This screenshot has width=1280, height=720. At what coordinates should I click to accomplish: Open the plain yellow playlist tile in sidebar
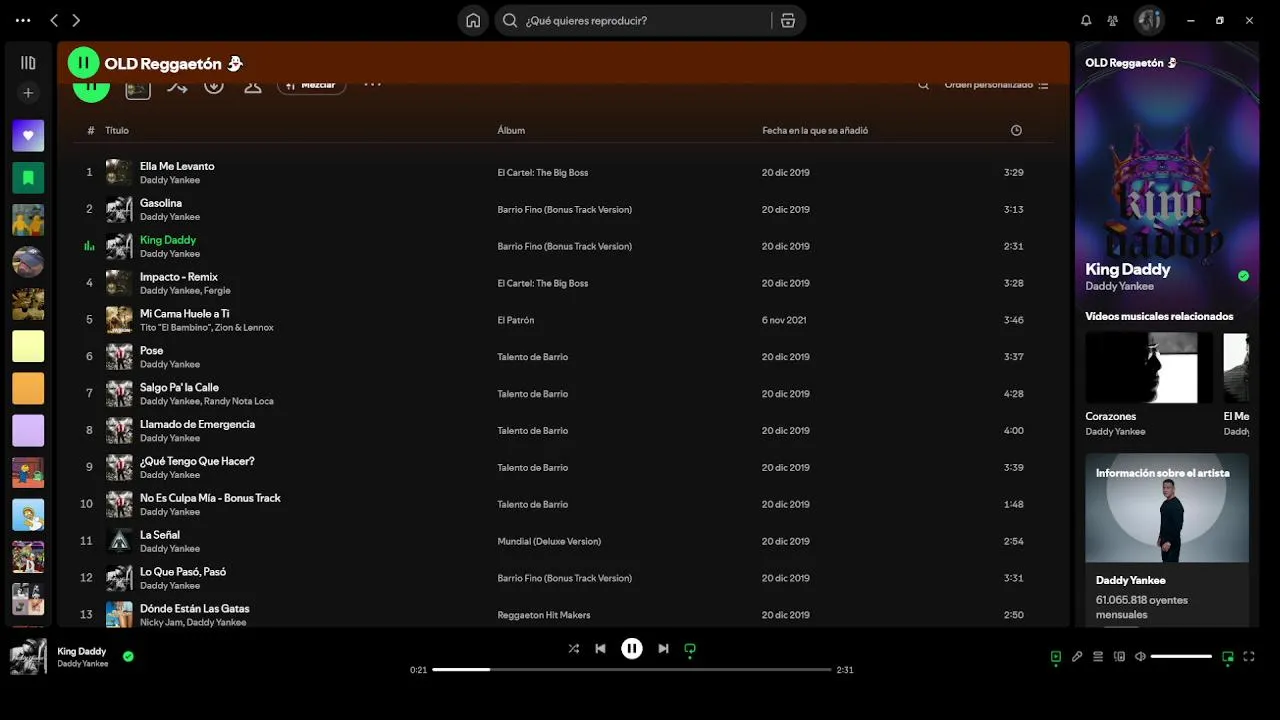tap(28, 346)
